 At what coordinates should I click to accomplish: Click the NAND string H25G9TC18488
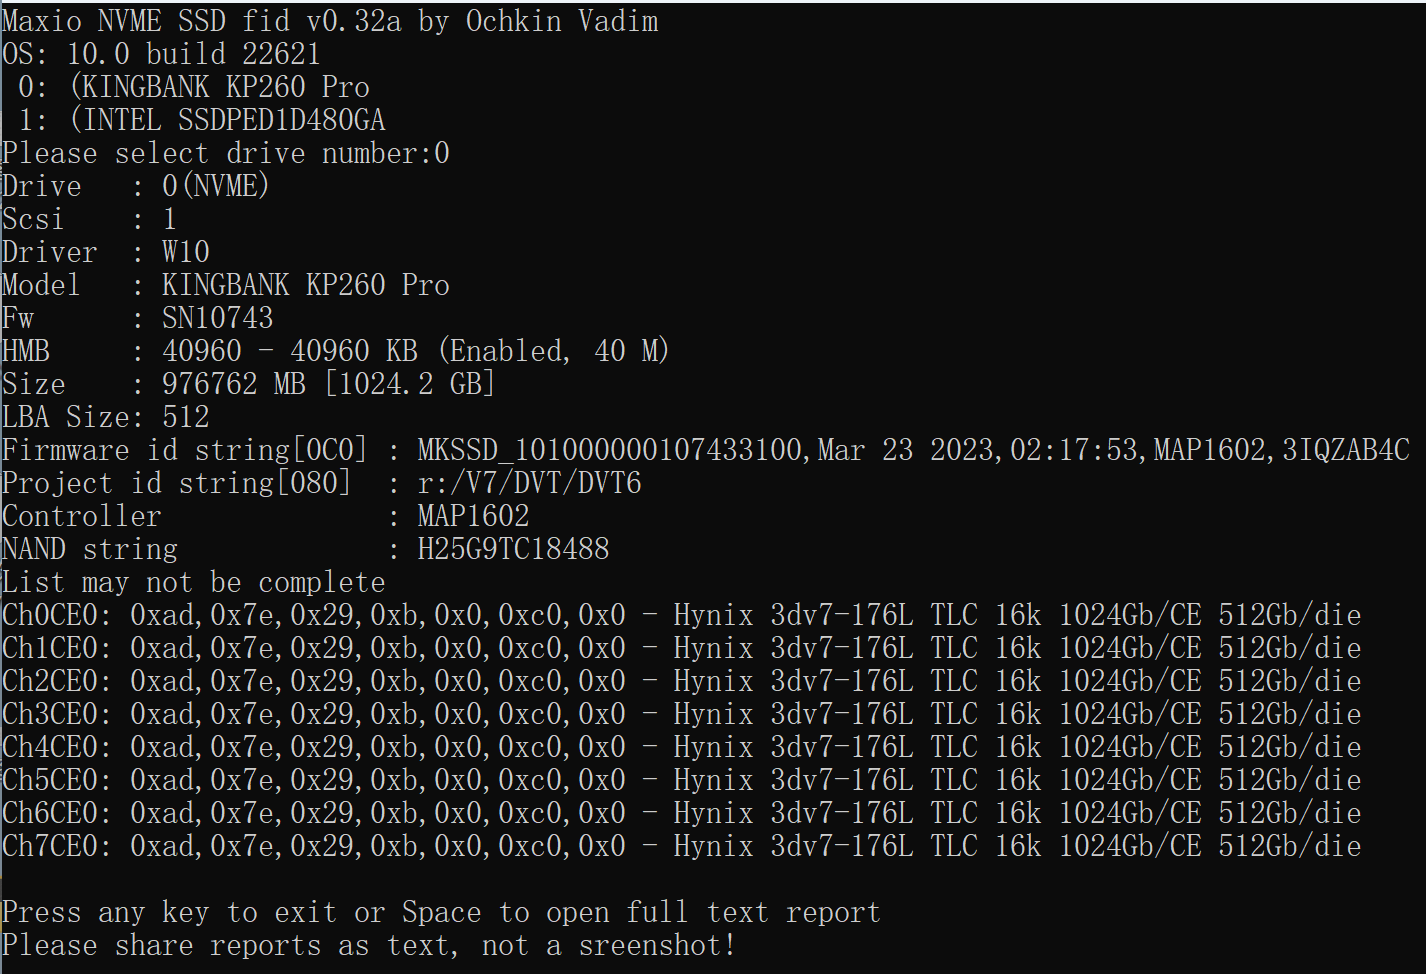(513, 549)
